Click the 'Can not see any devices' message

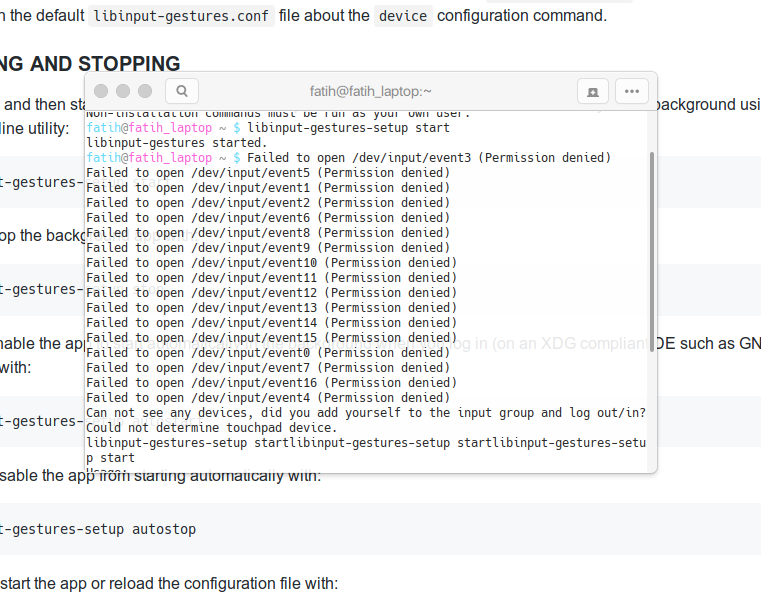point(365,413)
